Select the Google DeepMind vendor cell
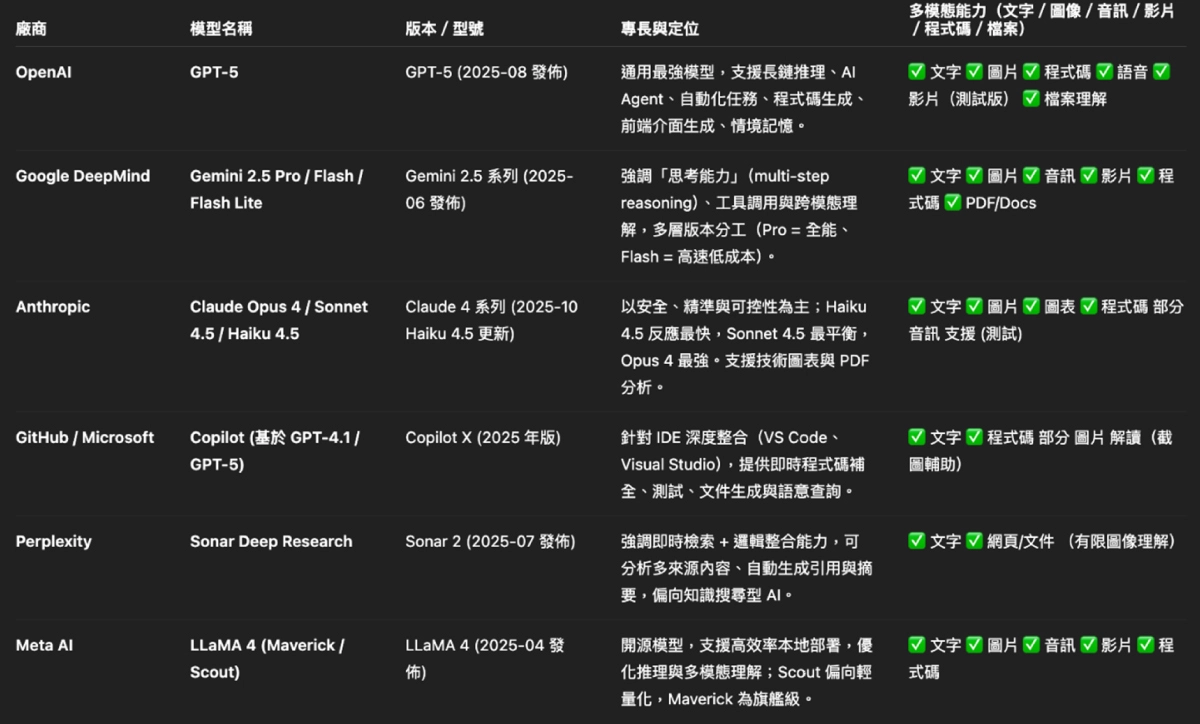The width and height of the screenshot is (1200, 724). pyautogui.click(x=83, y=176)
